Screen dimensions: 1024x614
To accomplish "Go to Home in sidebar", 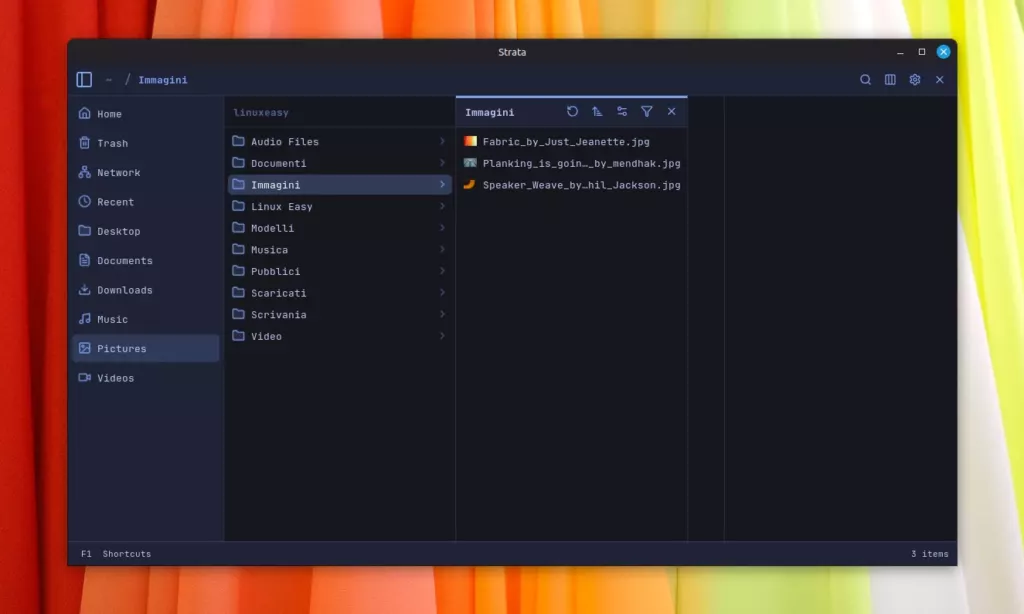I will [x=146, y=114].
